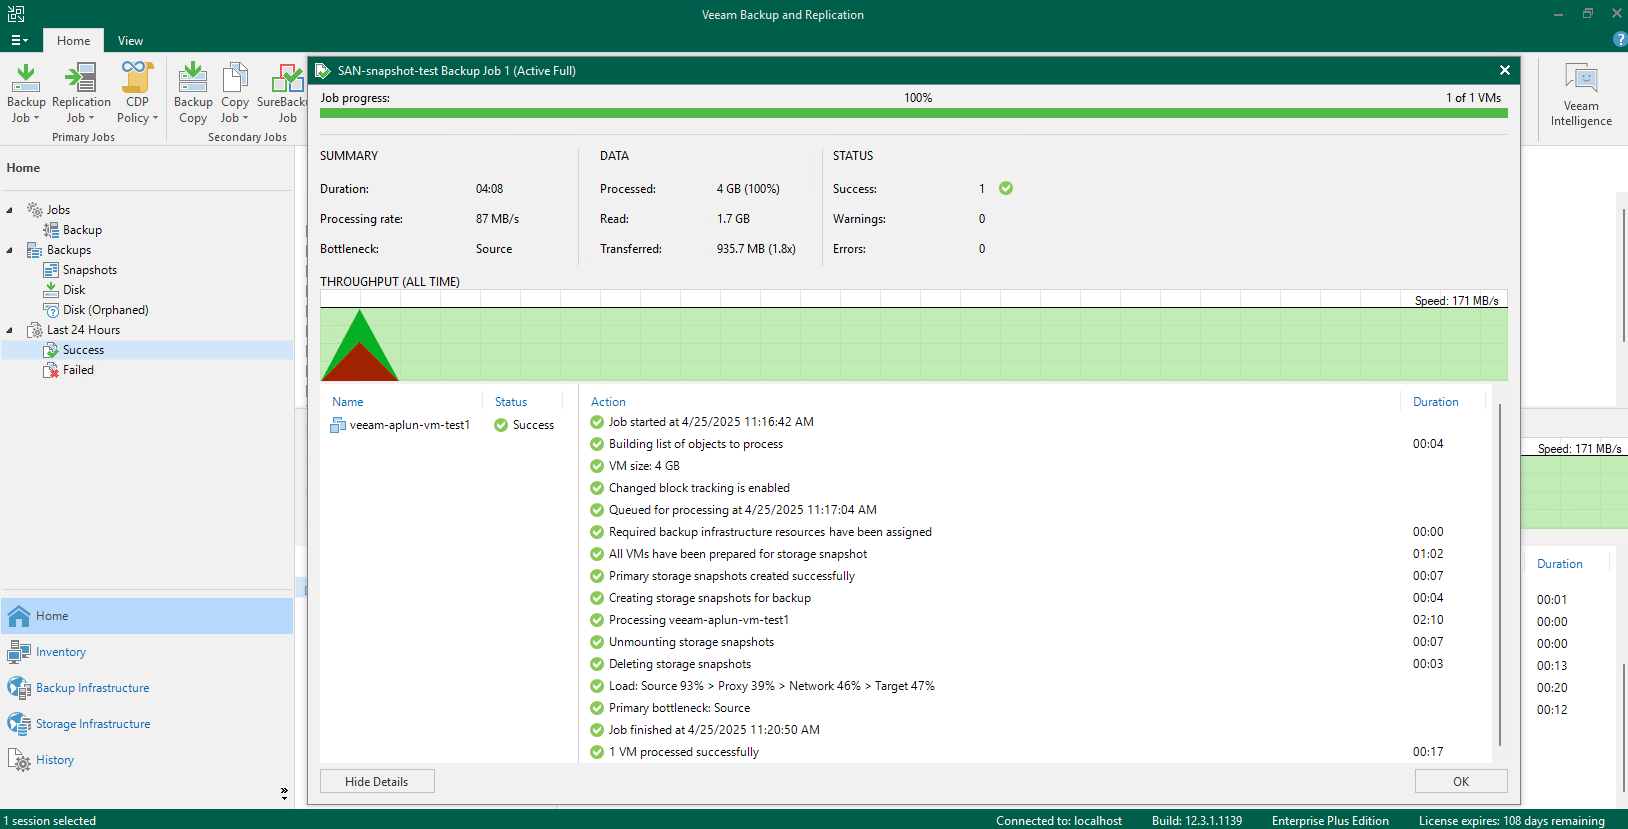Image resolution: width=1628 pixels, height=829 pixels.
Task: Select Disk (Orphaned) in the tree
Action: [x=105, y=310]
